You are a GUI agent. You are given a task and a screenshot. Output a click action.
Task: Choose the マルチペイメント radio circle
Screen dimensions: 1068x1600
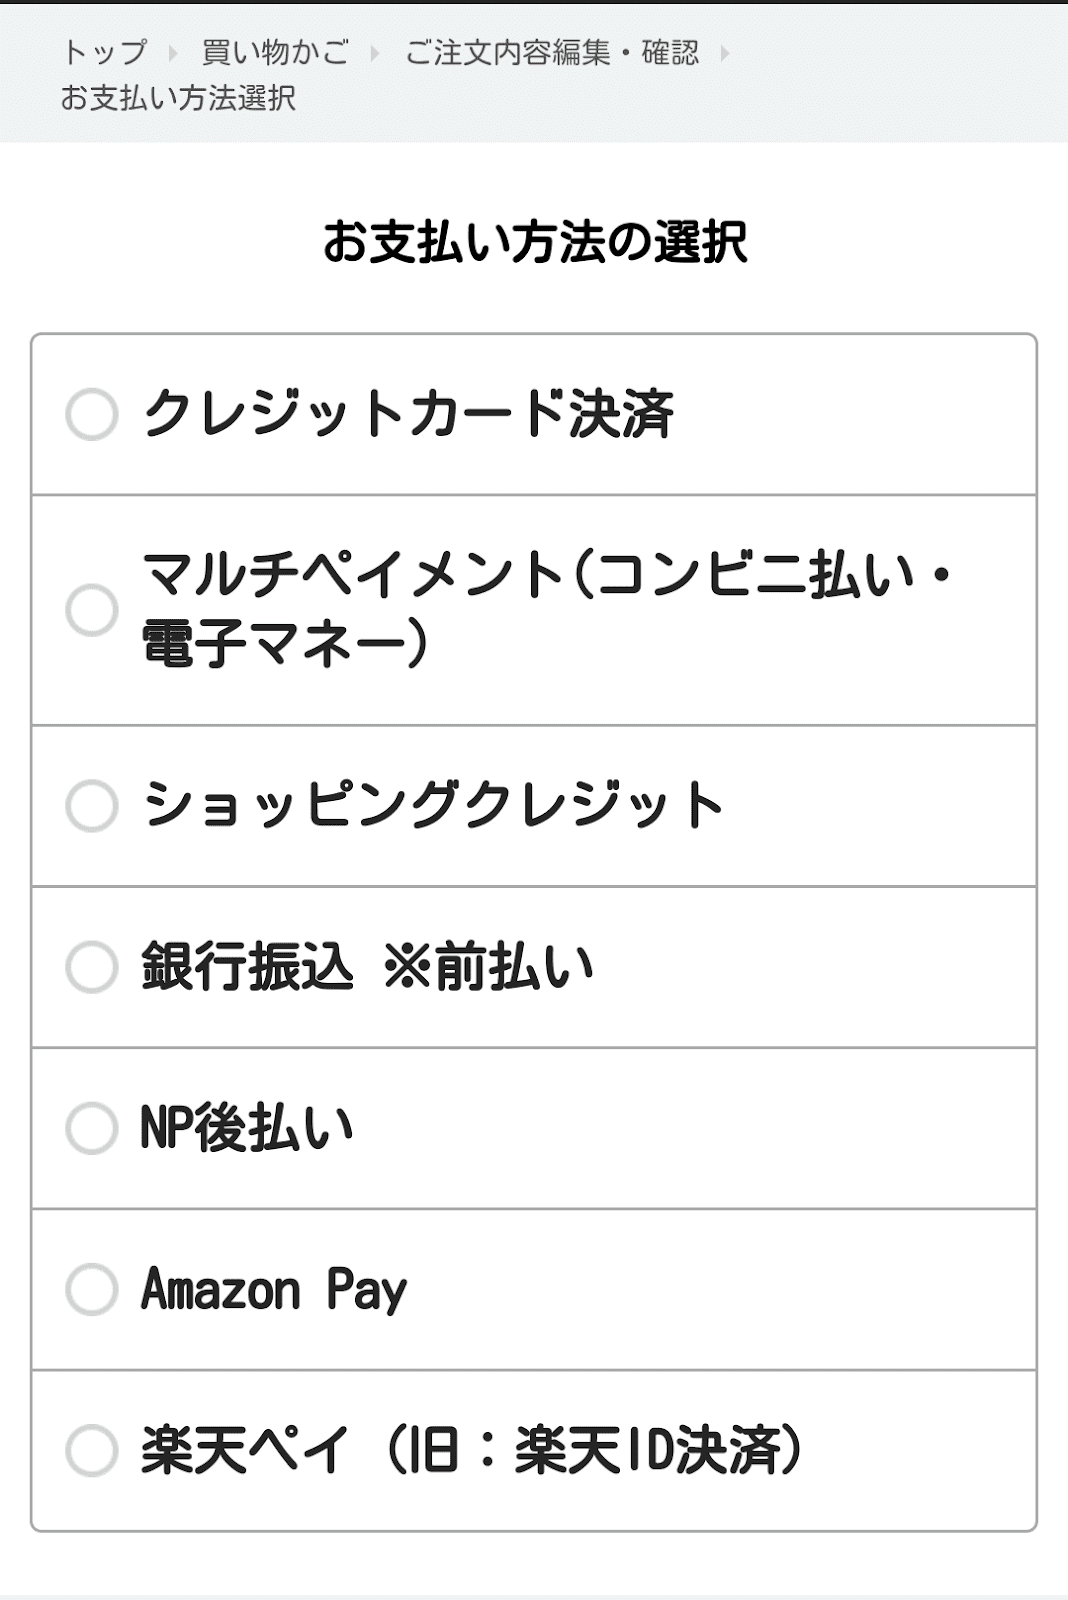92,610
